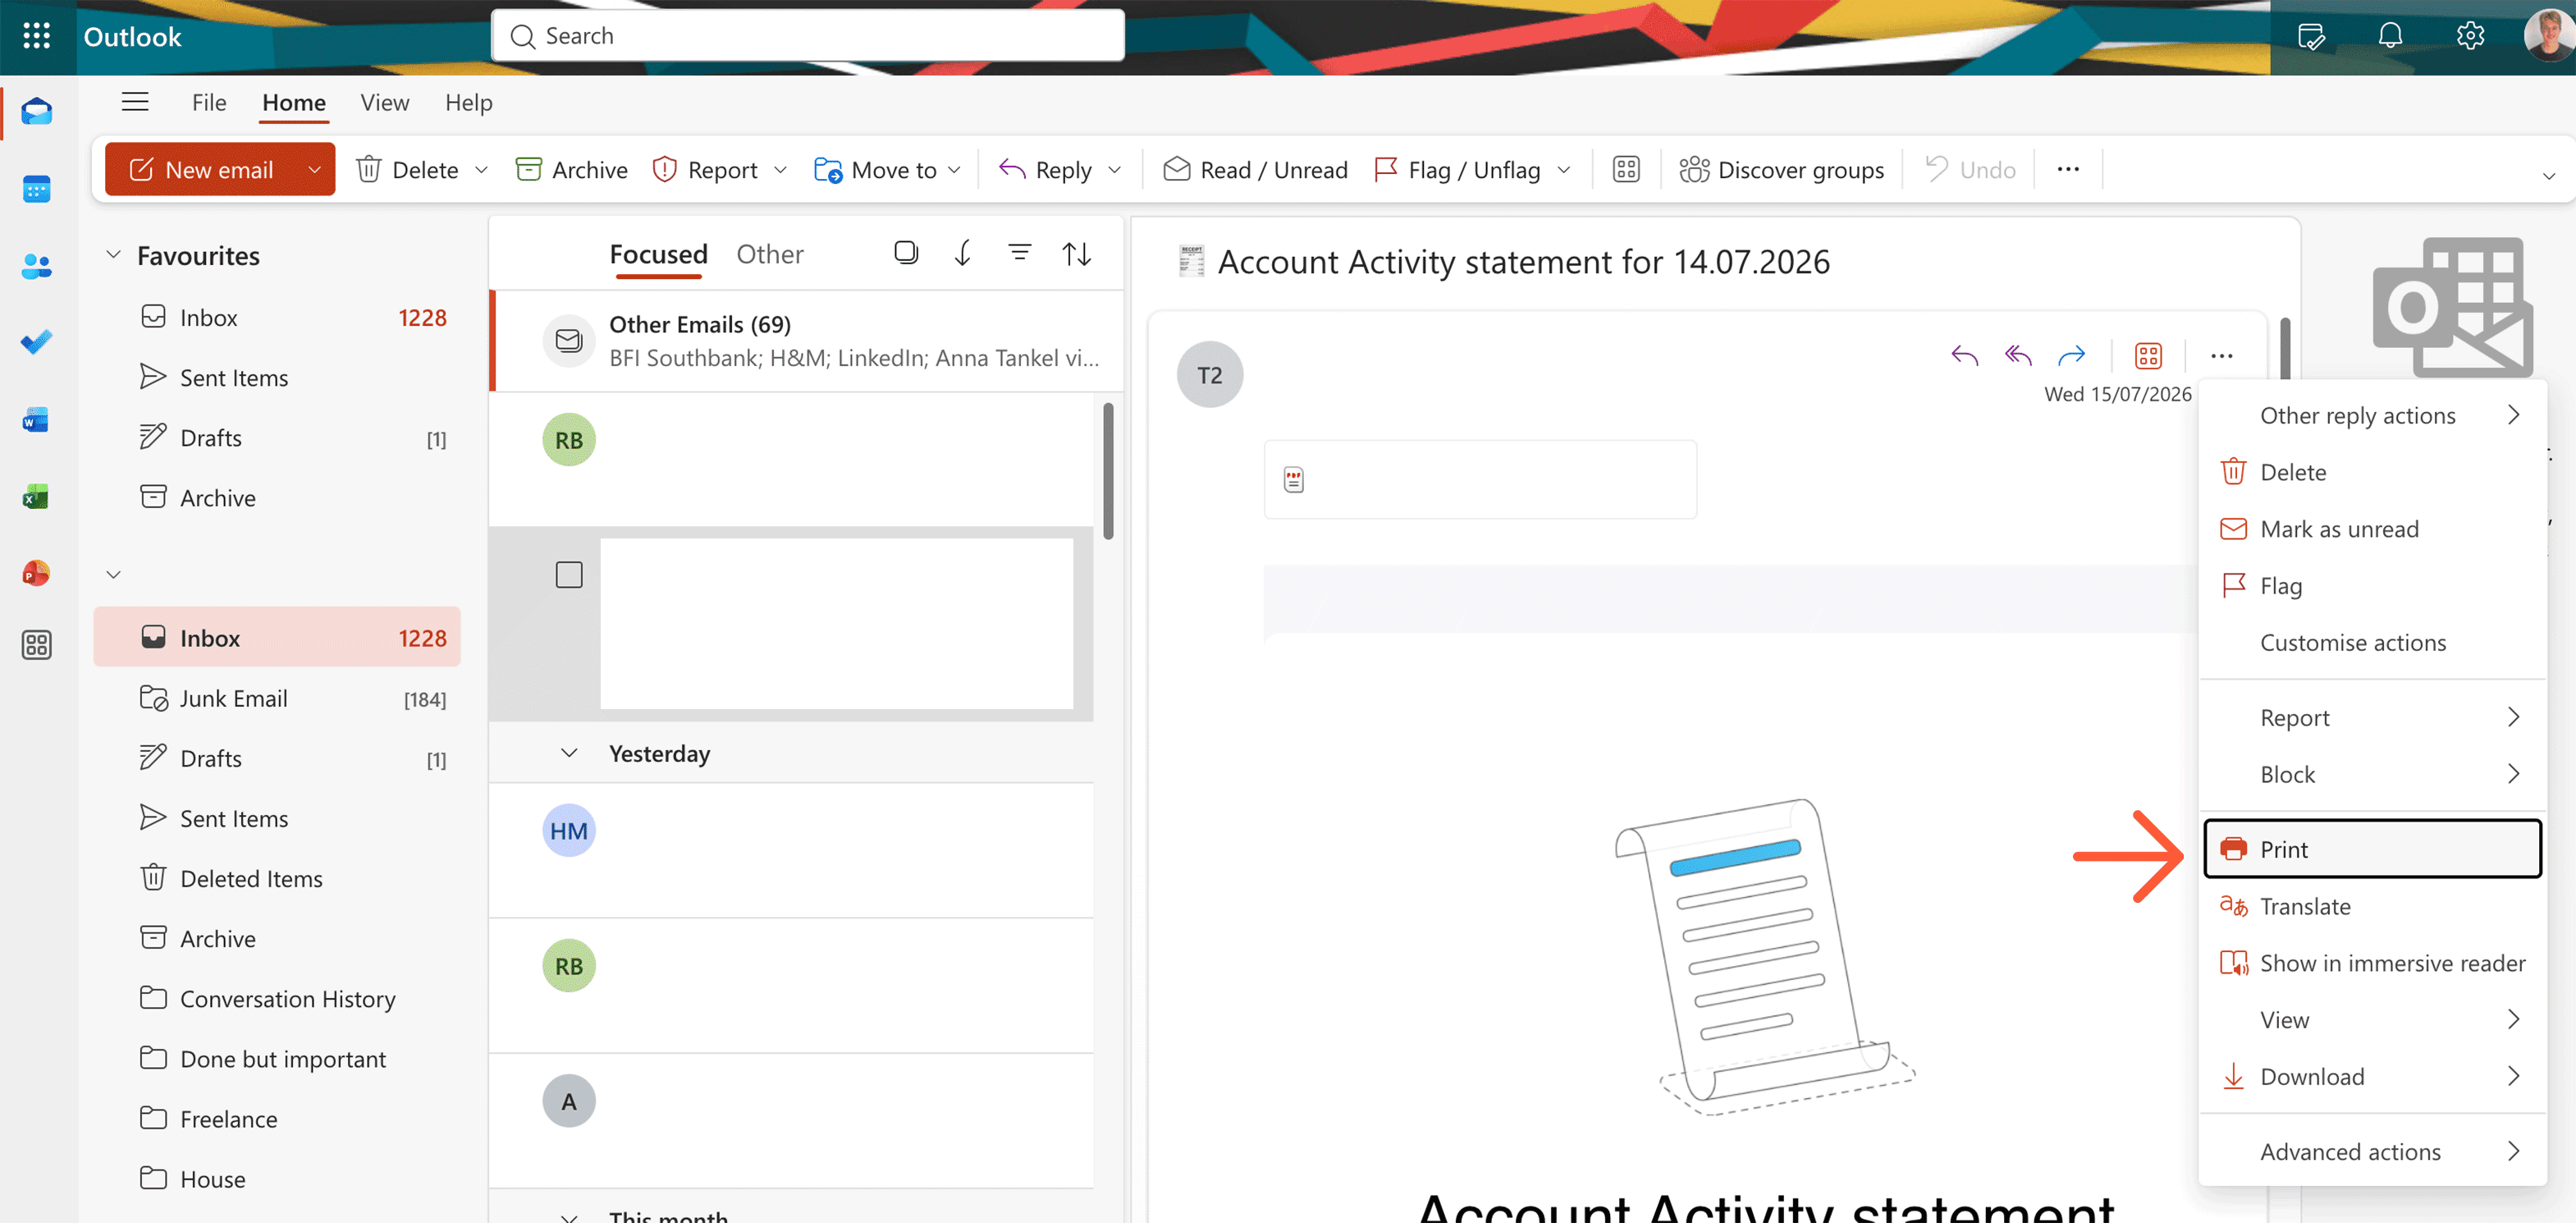Open Conversation History folder

277,998
